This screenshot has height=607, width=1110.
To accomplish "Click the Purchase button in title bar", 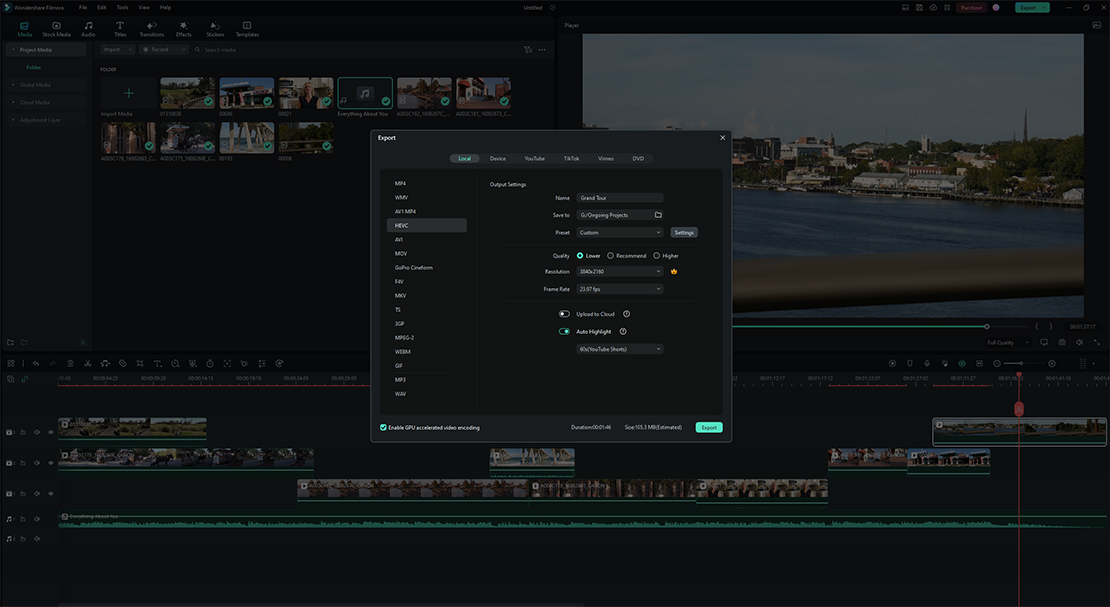I will [971, 7].
